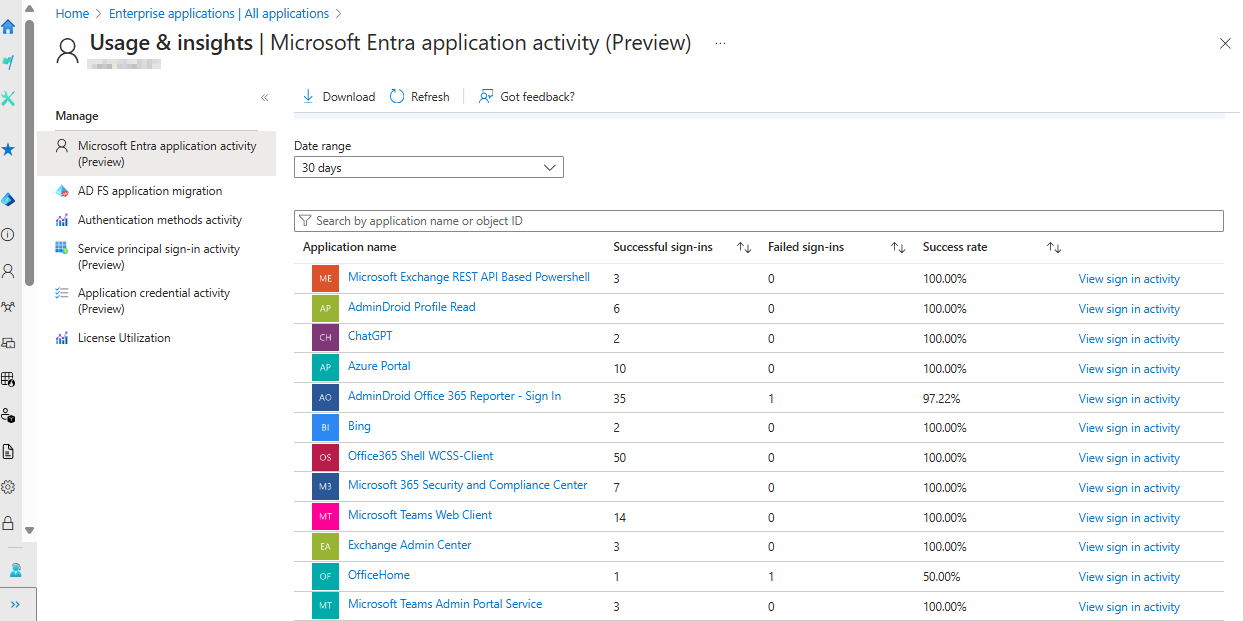The width and height of the screenshot is (1243, 621).
Task: View sign in activity for Bing
Action: tap(1128, 428)
